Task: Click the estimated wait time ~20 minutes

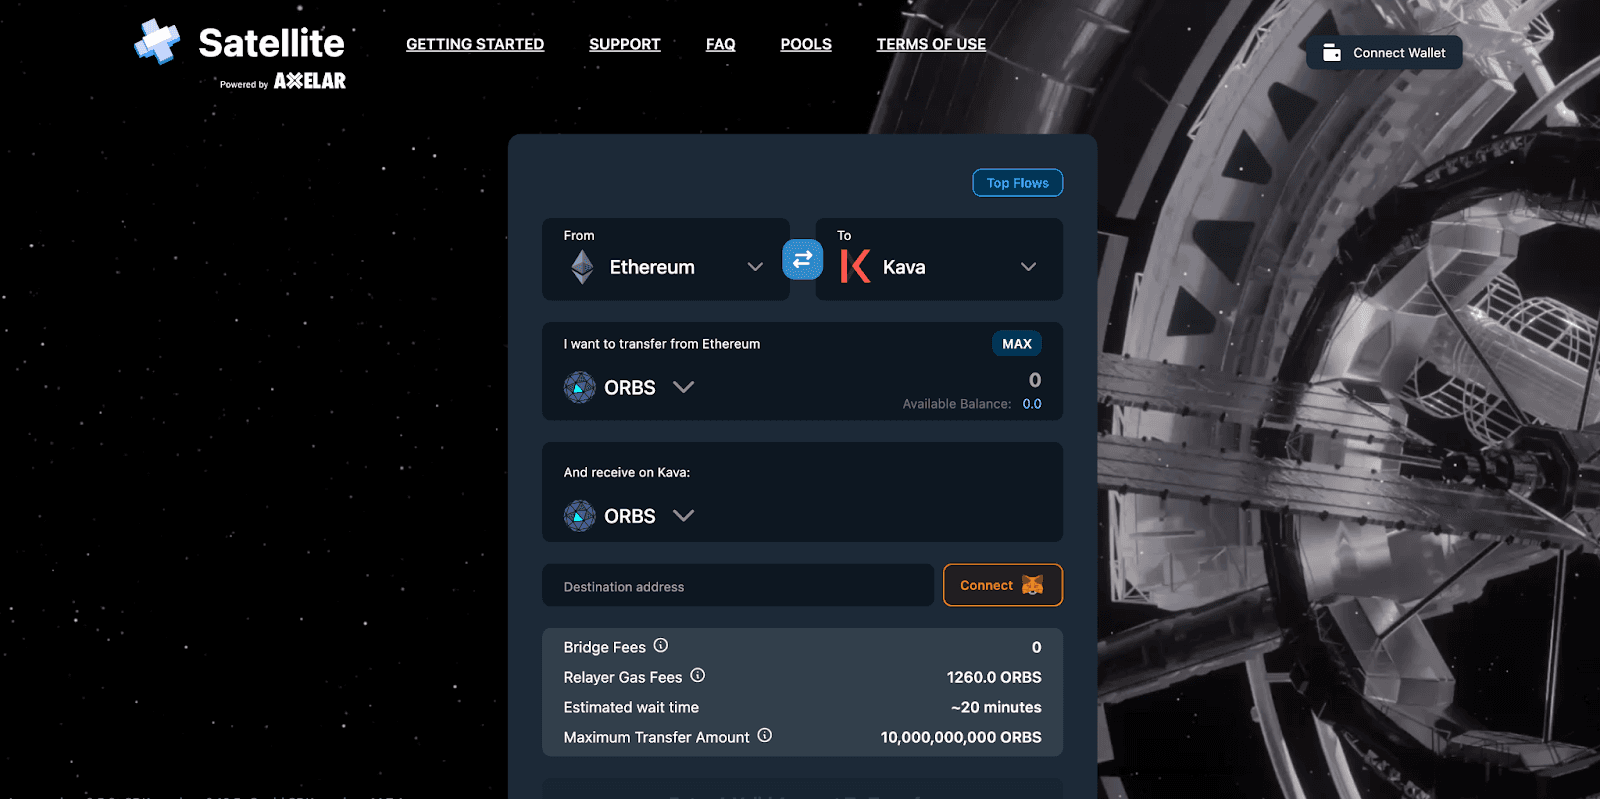Action: pyautogui.click(x=996, y=707)
